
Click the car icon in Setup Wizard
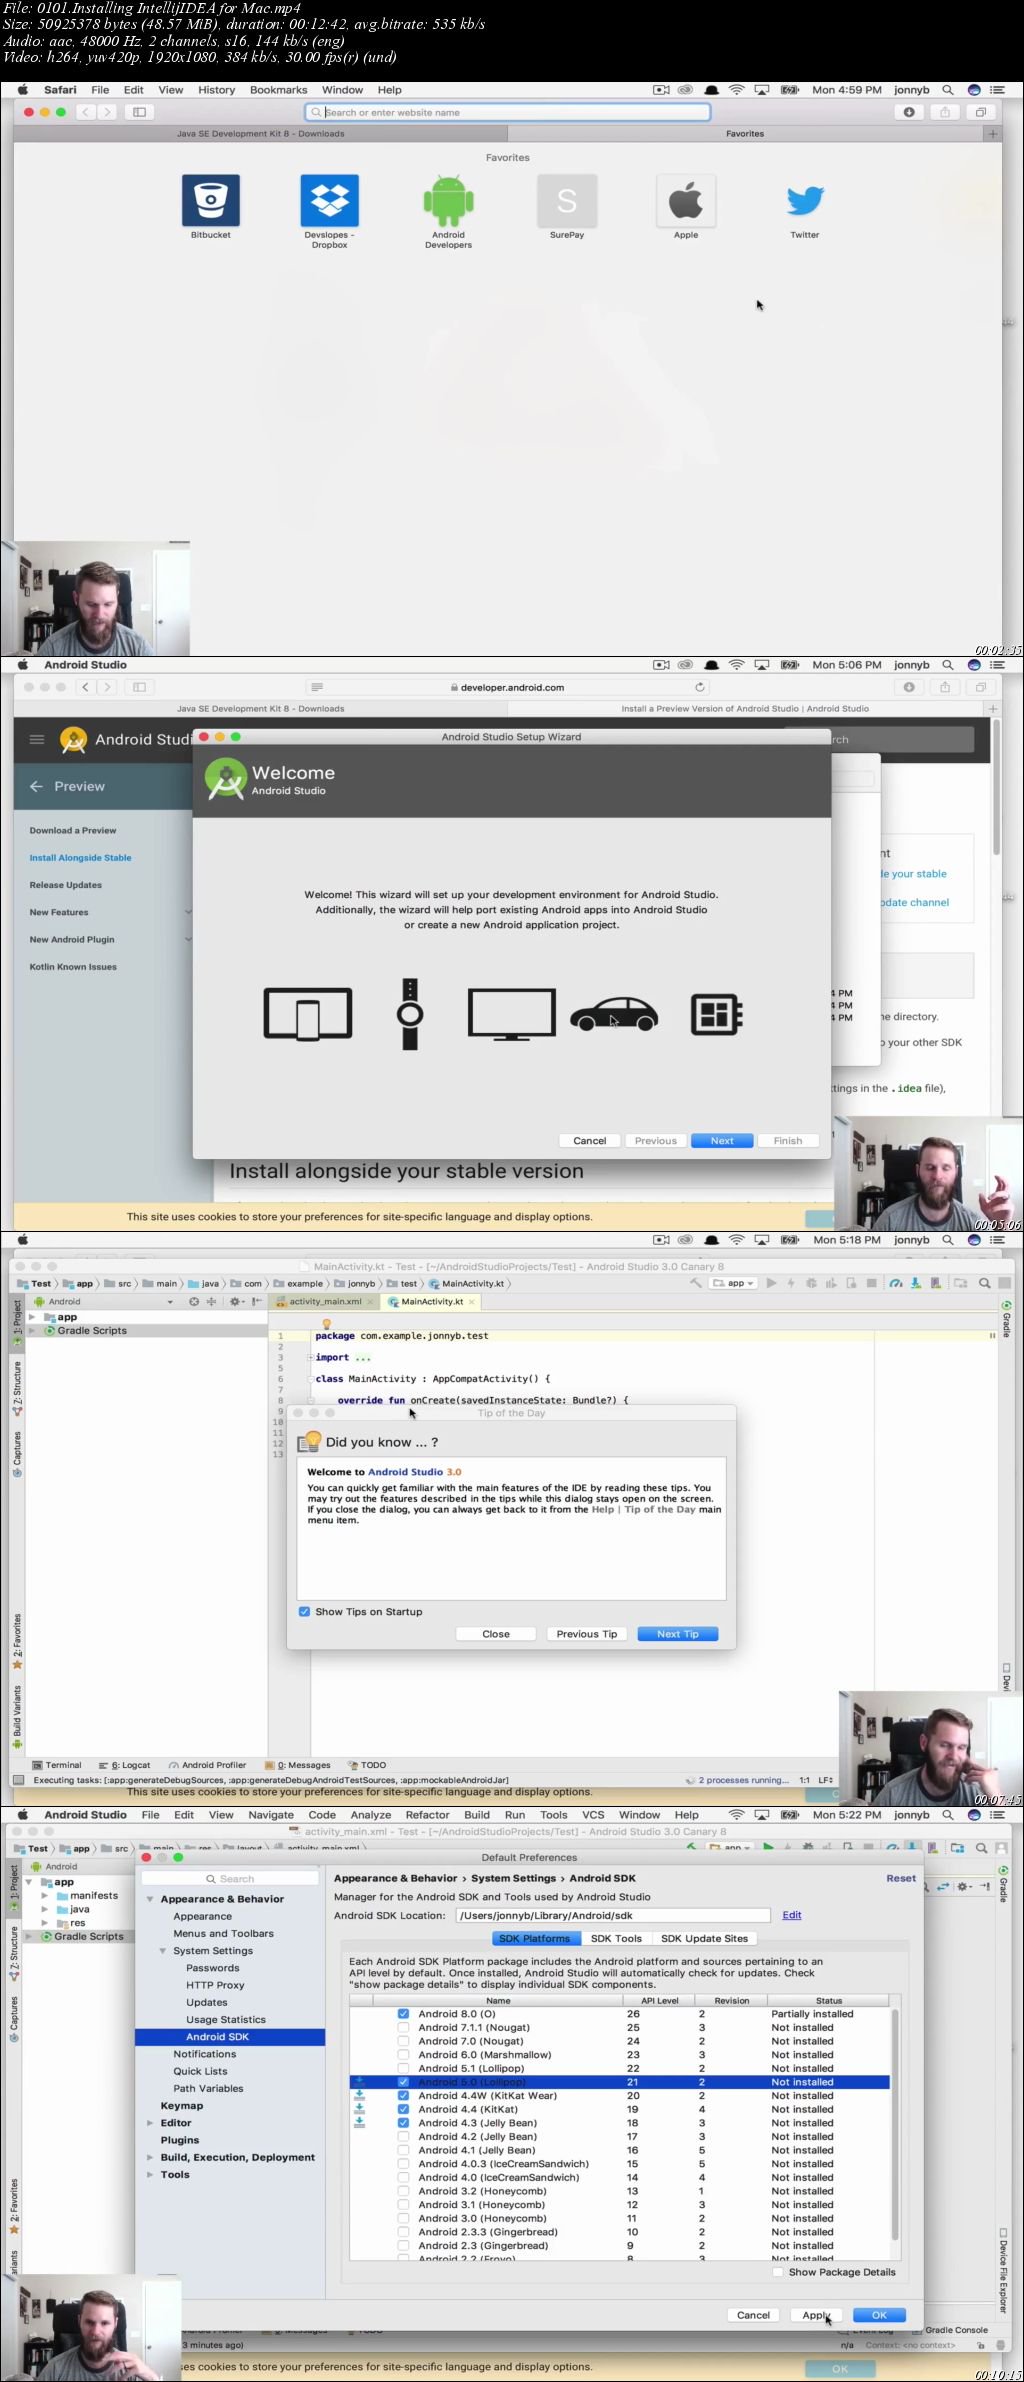pos(613,1014)
